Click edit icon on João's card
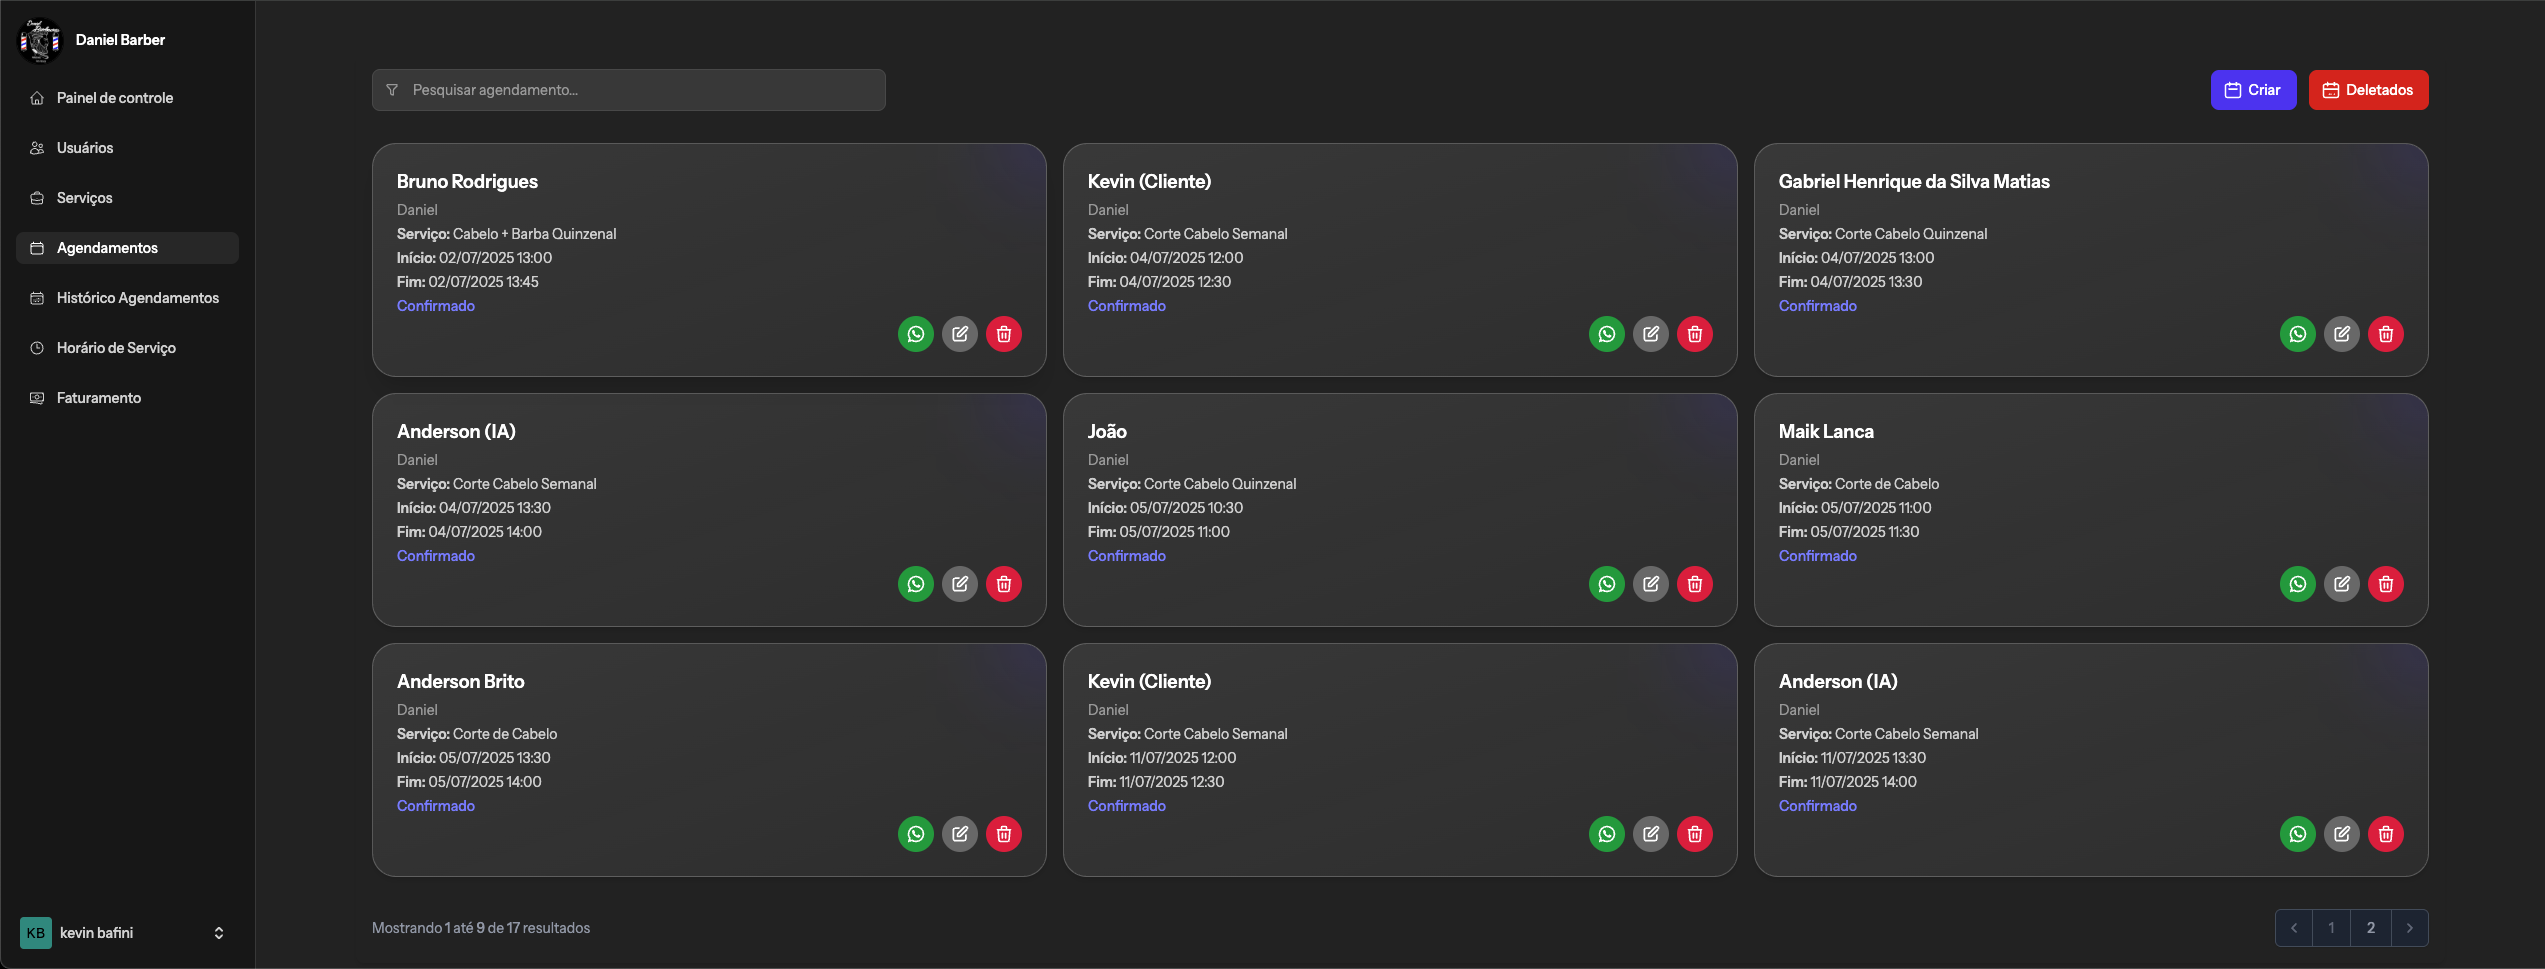 pyautogui.click(x=1650, y=584)
